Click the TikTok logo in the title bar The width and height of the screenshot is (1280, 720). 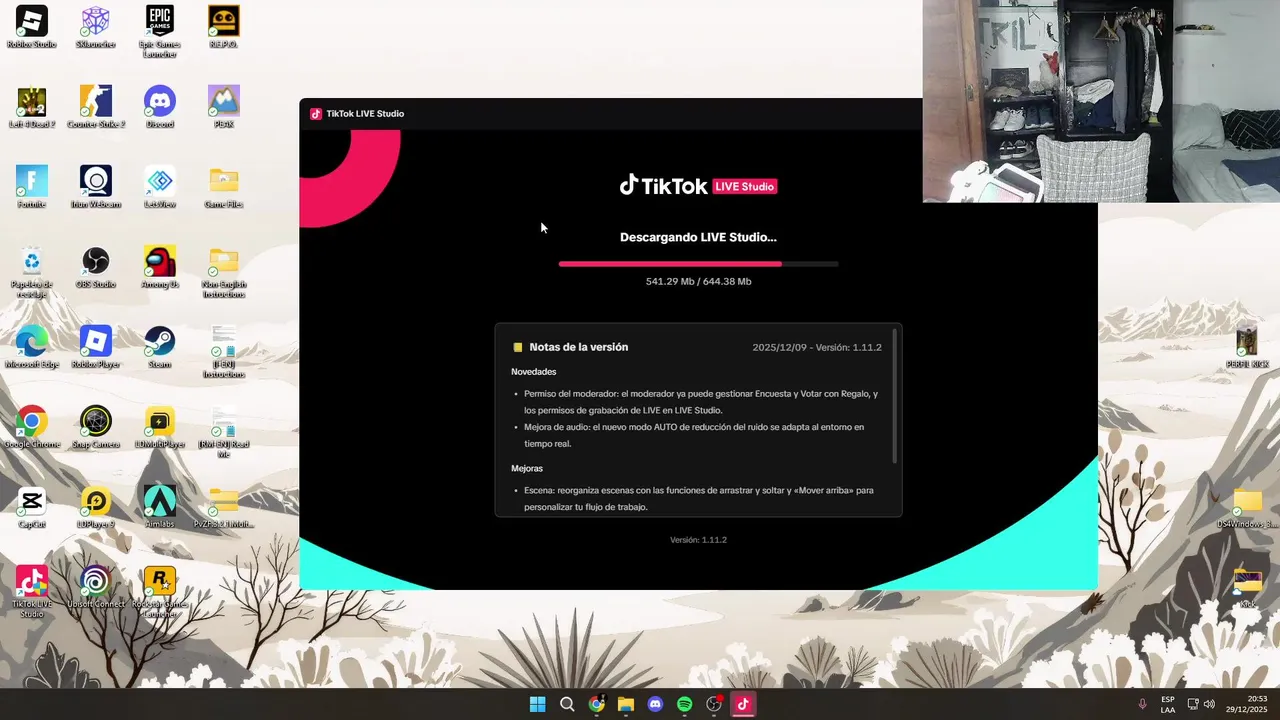pyautogui.click(x=316, y=114)
